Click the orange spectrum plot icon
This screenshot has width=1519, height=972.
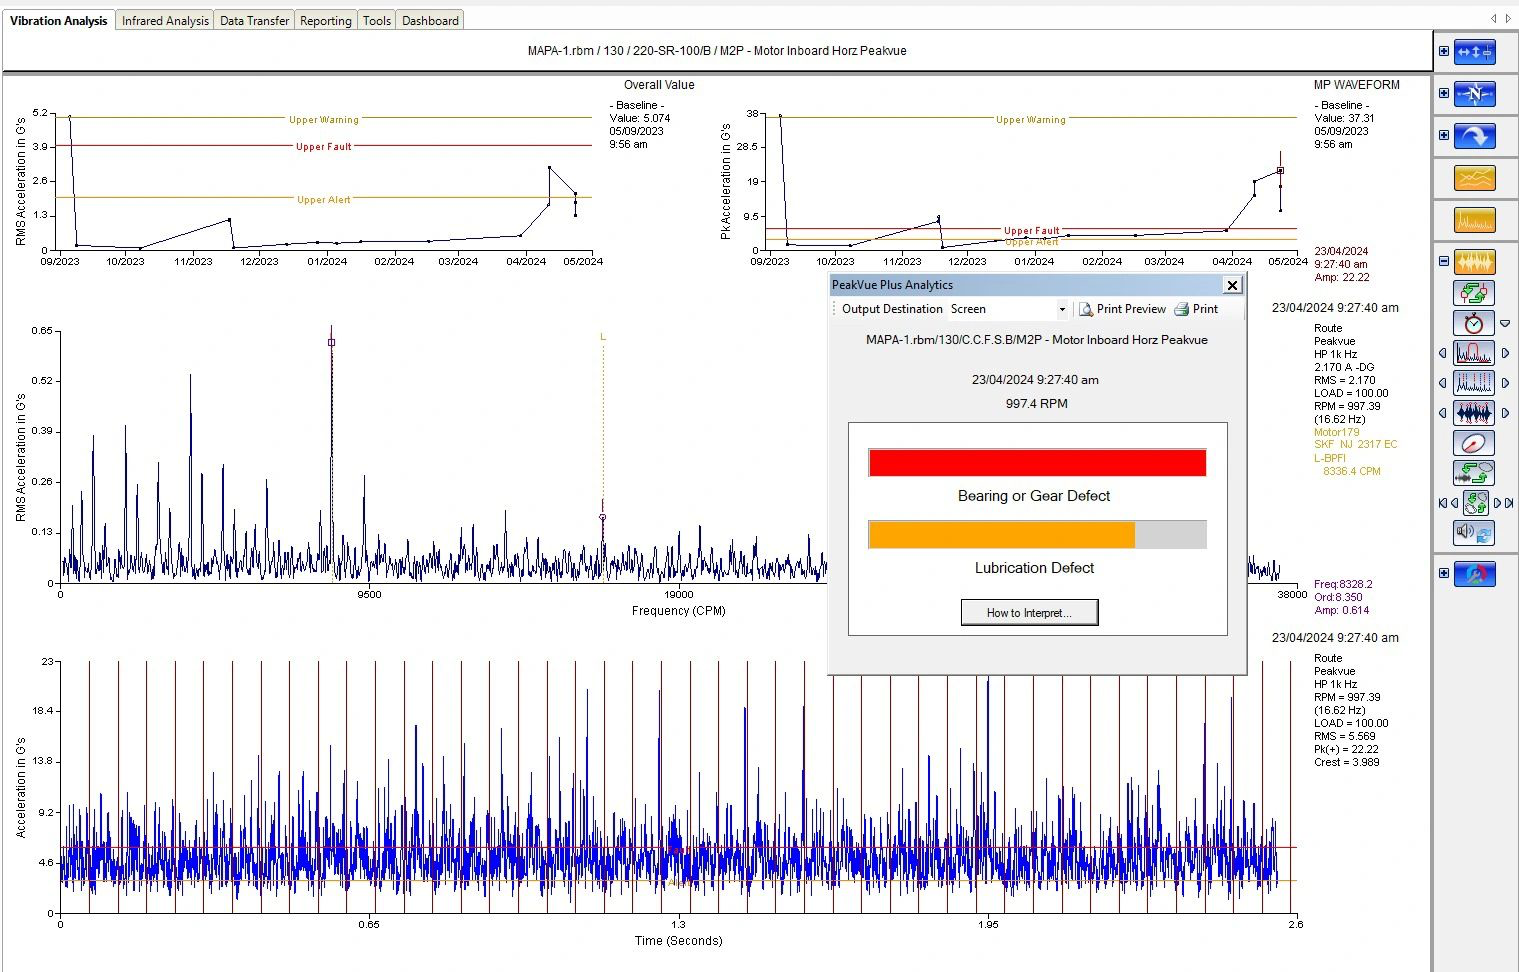1474,219
